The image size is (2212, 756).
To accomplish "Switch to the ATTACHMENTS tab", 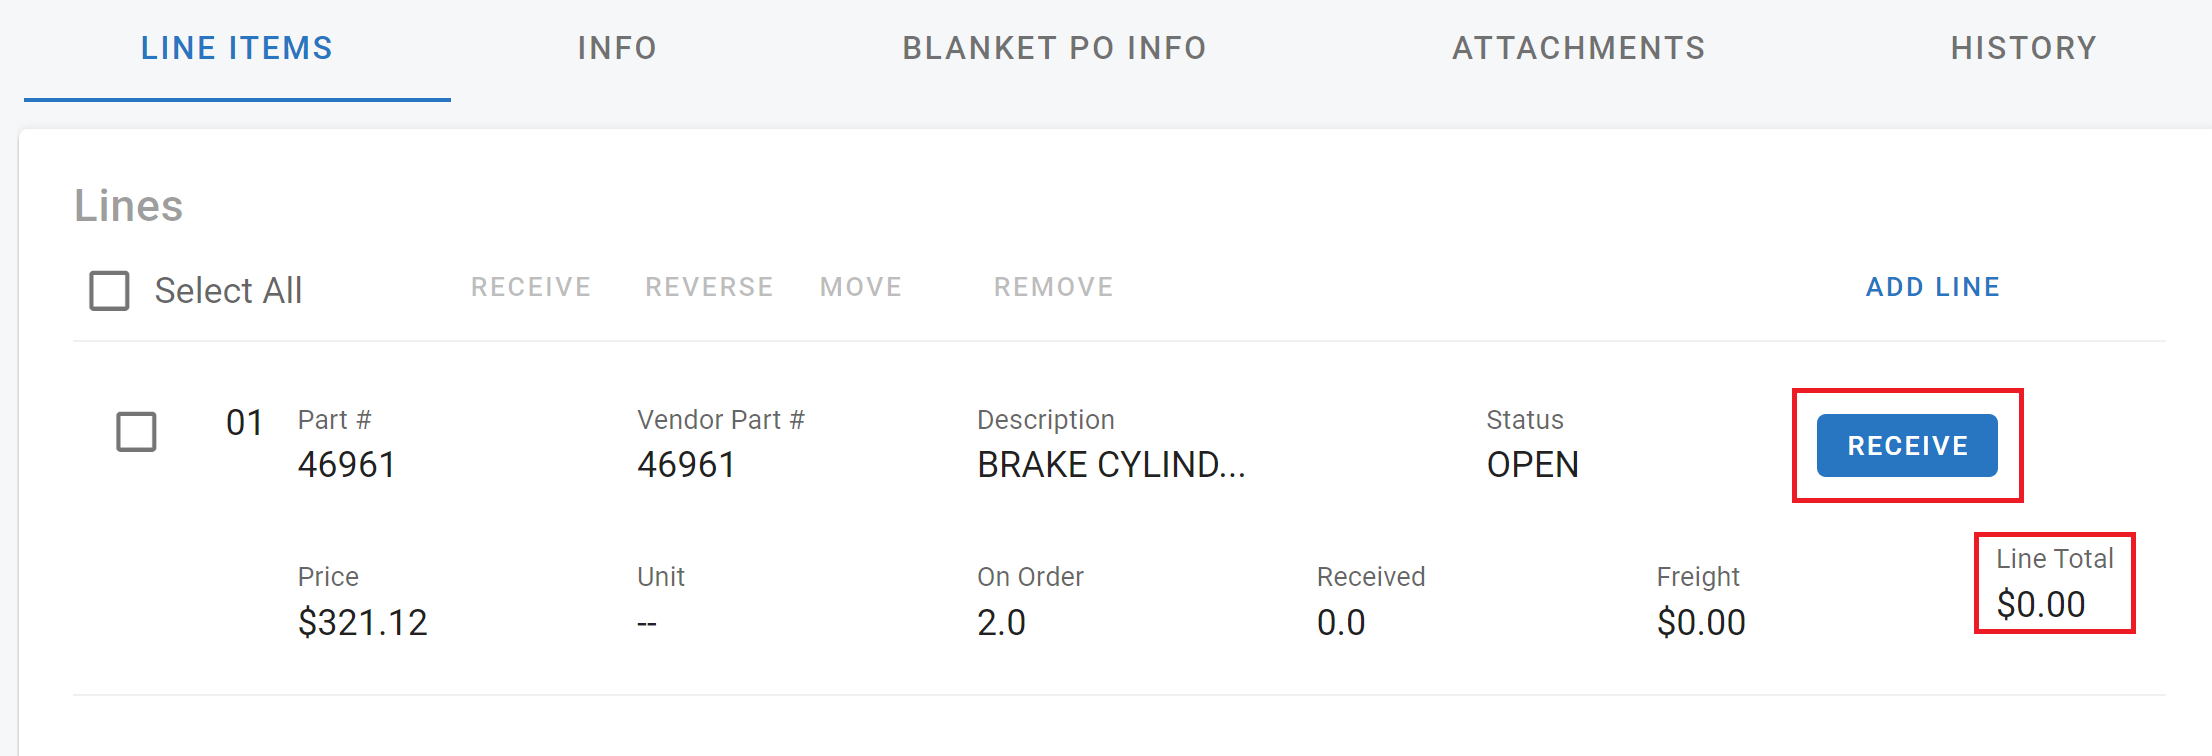I will point(1578,47).
